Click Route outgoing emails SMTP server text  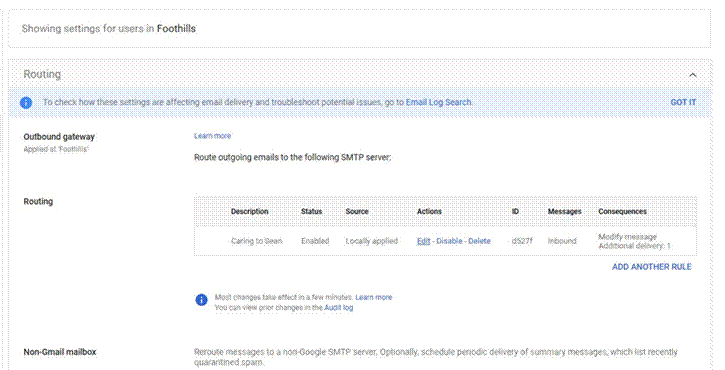pos(293,157)
